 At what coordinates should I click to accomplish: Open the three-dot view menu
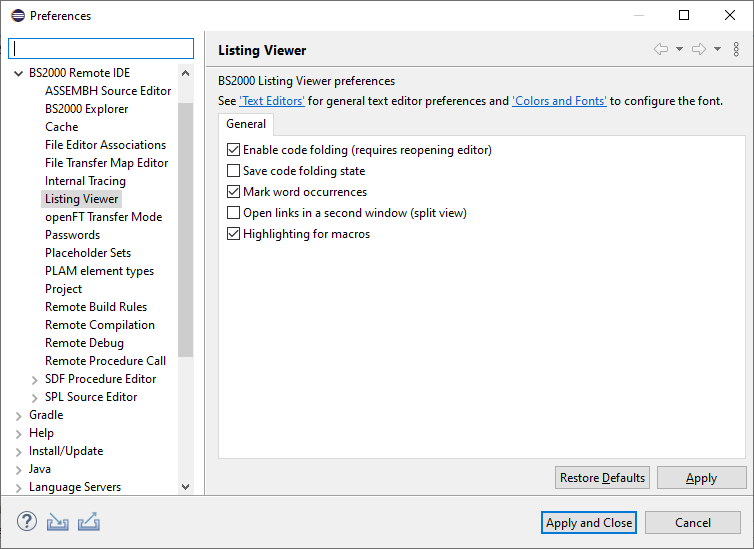coord(736,50)
